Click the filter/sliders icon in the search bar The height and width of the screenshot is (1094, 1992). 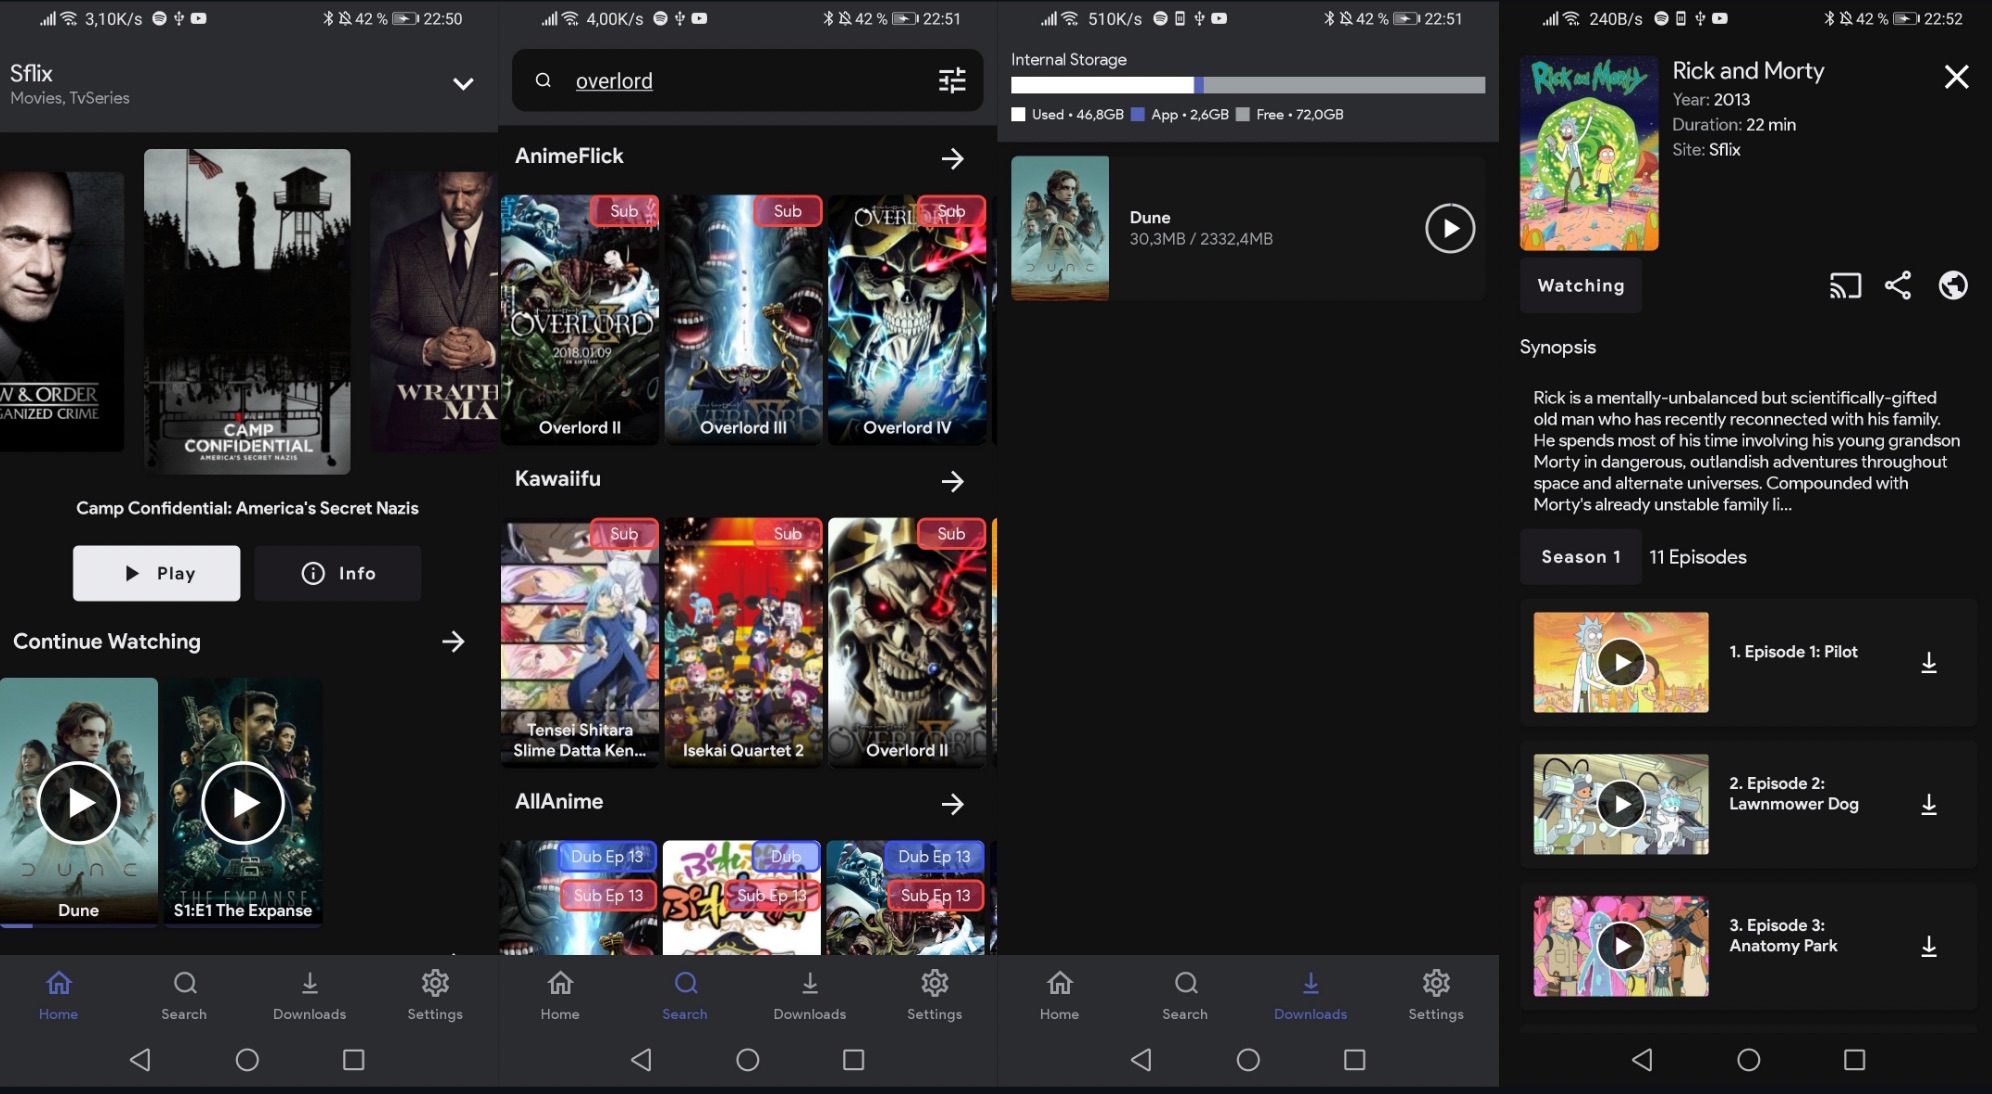(x=954, y=79)
